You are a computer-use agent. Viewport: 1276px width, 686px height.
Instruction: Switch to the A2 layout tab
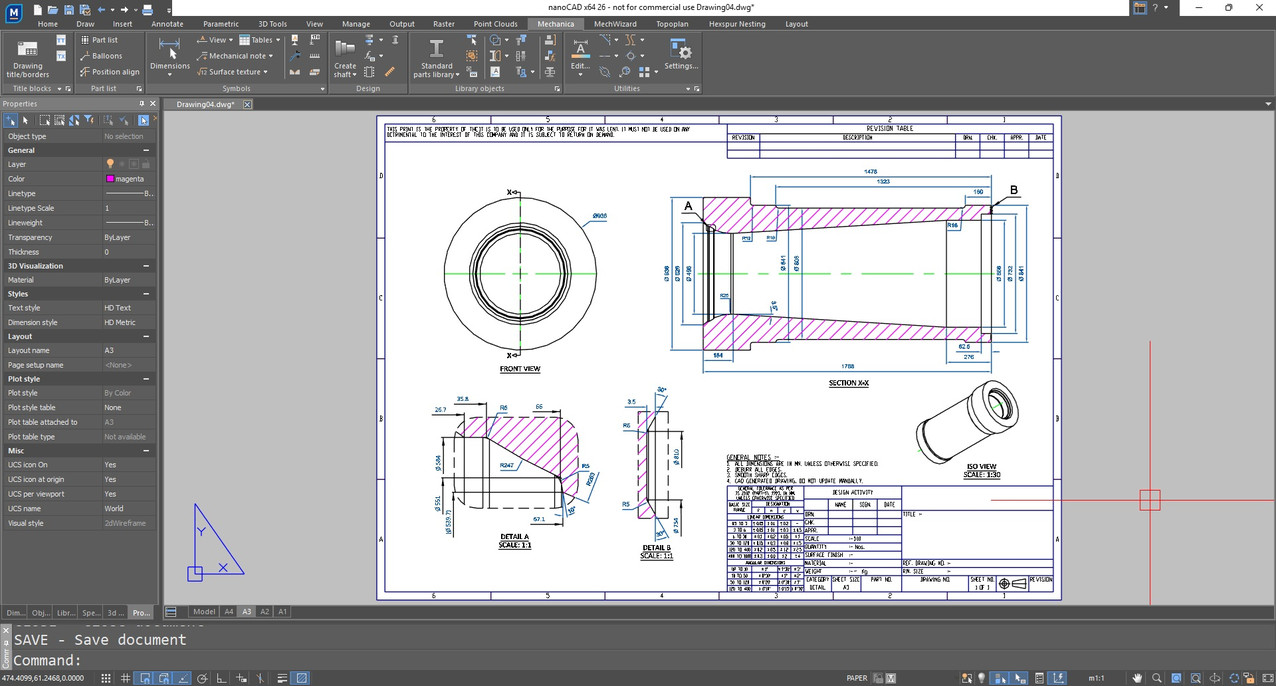pyautogui.click(x=265, y=611)
